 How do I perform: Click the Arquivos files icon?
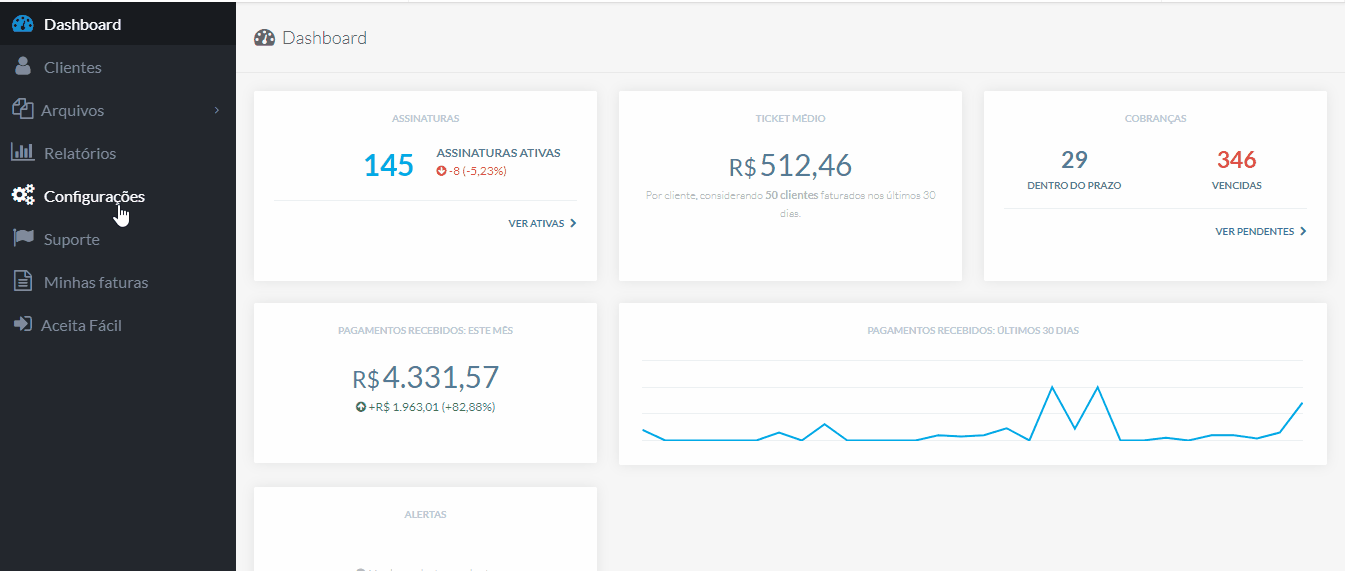(22, 110)
